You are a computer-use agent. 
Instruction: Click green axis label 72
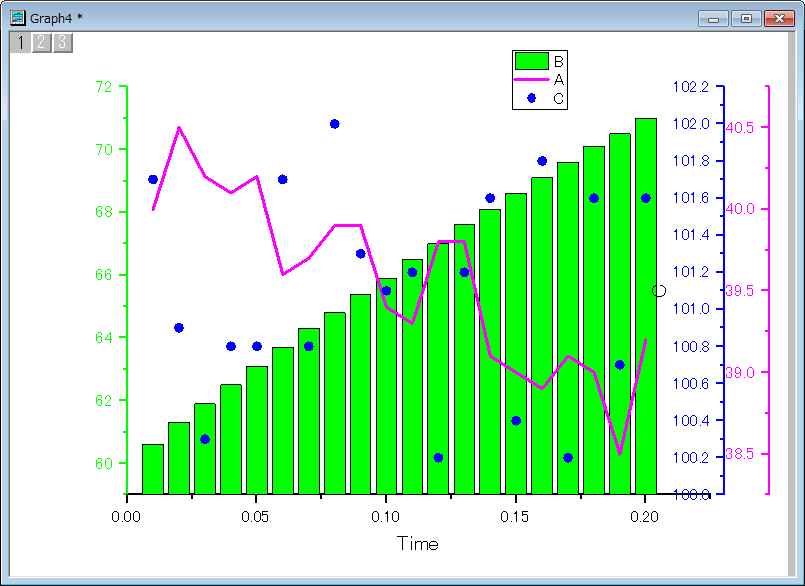pyautogui.click(x=104, y=86)
